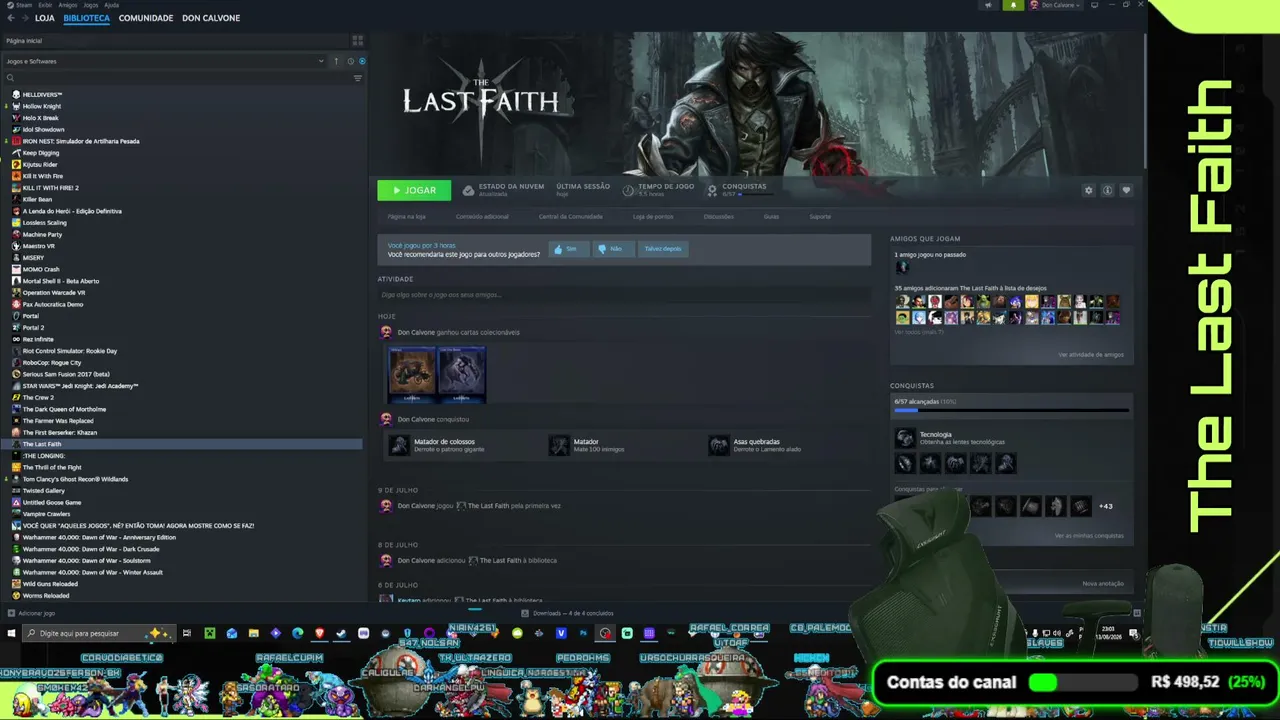Select Talvez depois on recommendation prompt

pyautogui.click(x=663, y=249)
